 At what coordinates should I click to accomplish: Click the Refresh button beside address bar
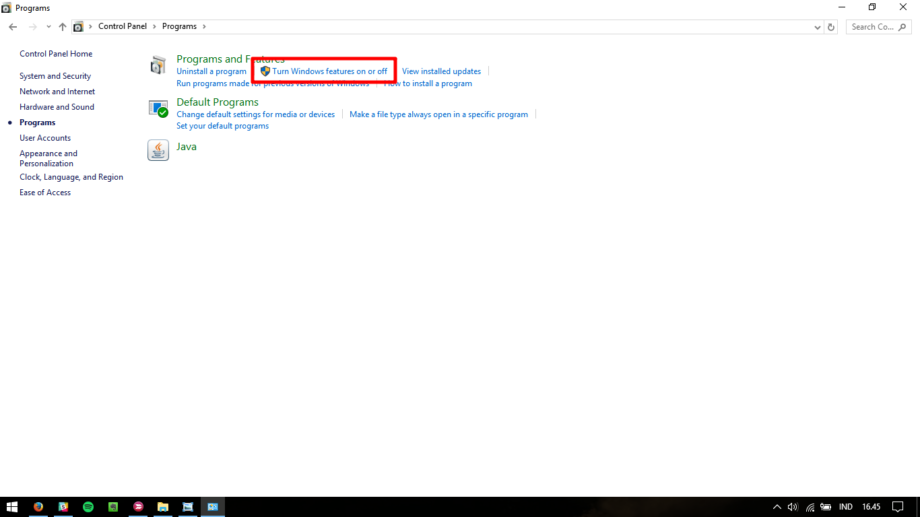[831, 27]
